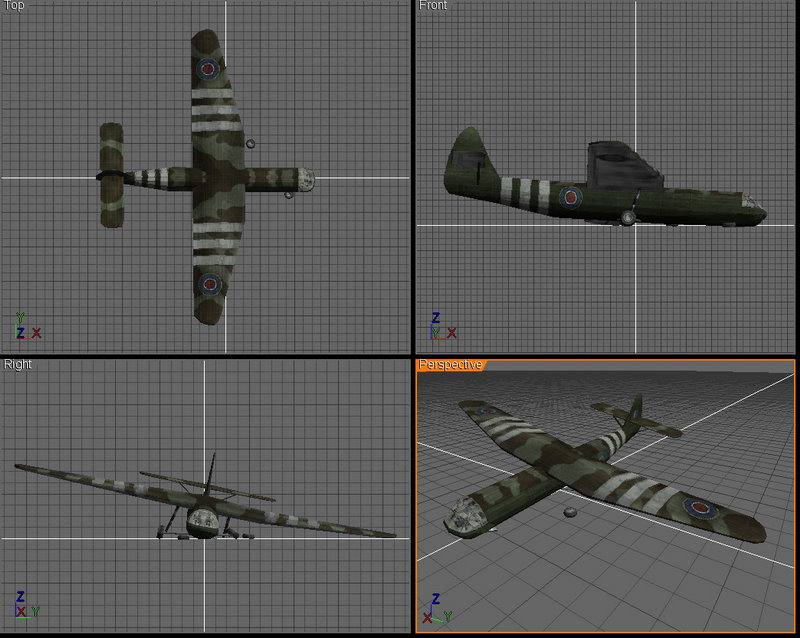Select the small sphere near wing in Top view

251,144
